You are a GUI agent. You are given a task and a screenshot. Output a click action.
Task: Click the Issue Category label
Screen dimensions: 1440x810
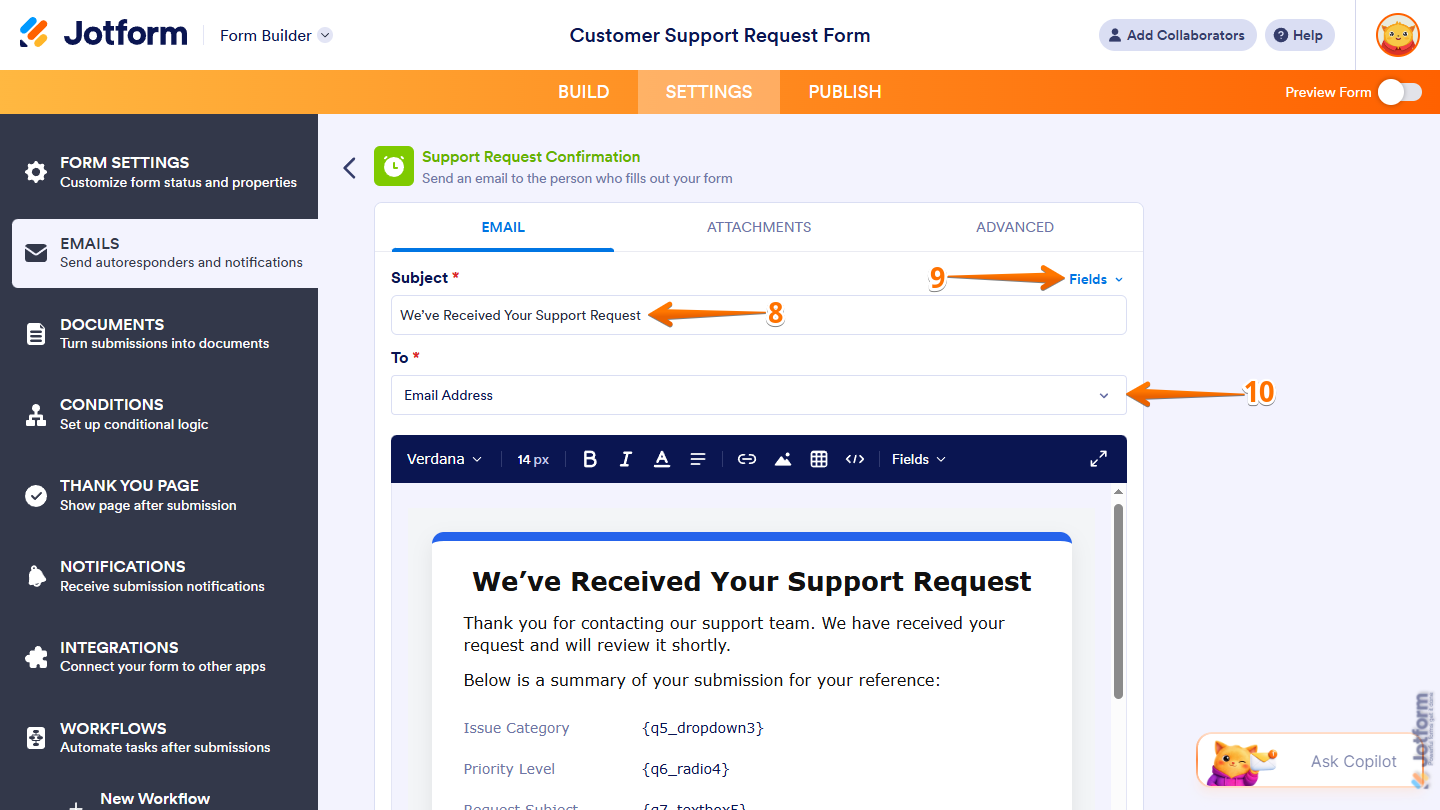516,728
